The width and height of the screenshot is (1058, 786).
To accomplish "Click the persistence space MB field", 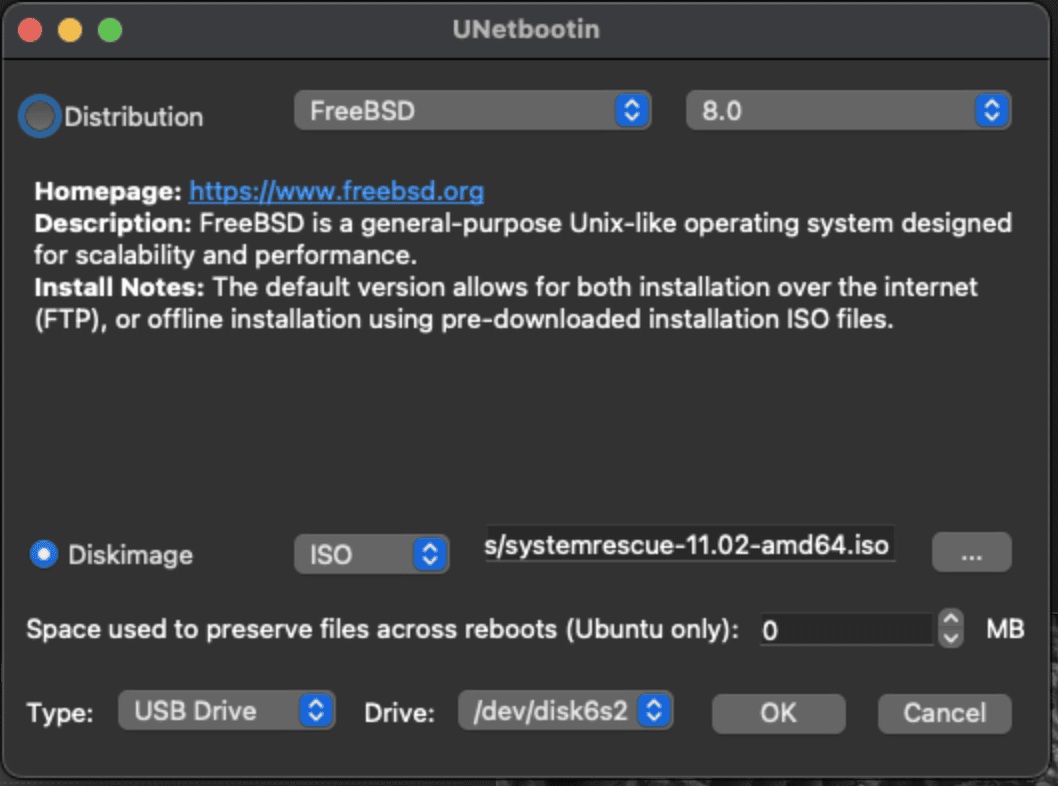I will tap(846, 630).
